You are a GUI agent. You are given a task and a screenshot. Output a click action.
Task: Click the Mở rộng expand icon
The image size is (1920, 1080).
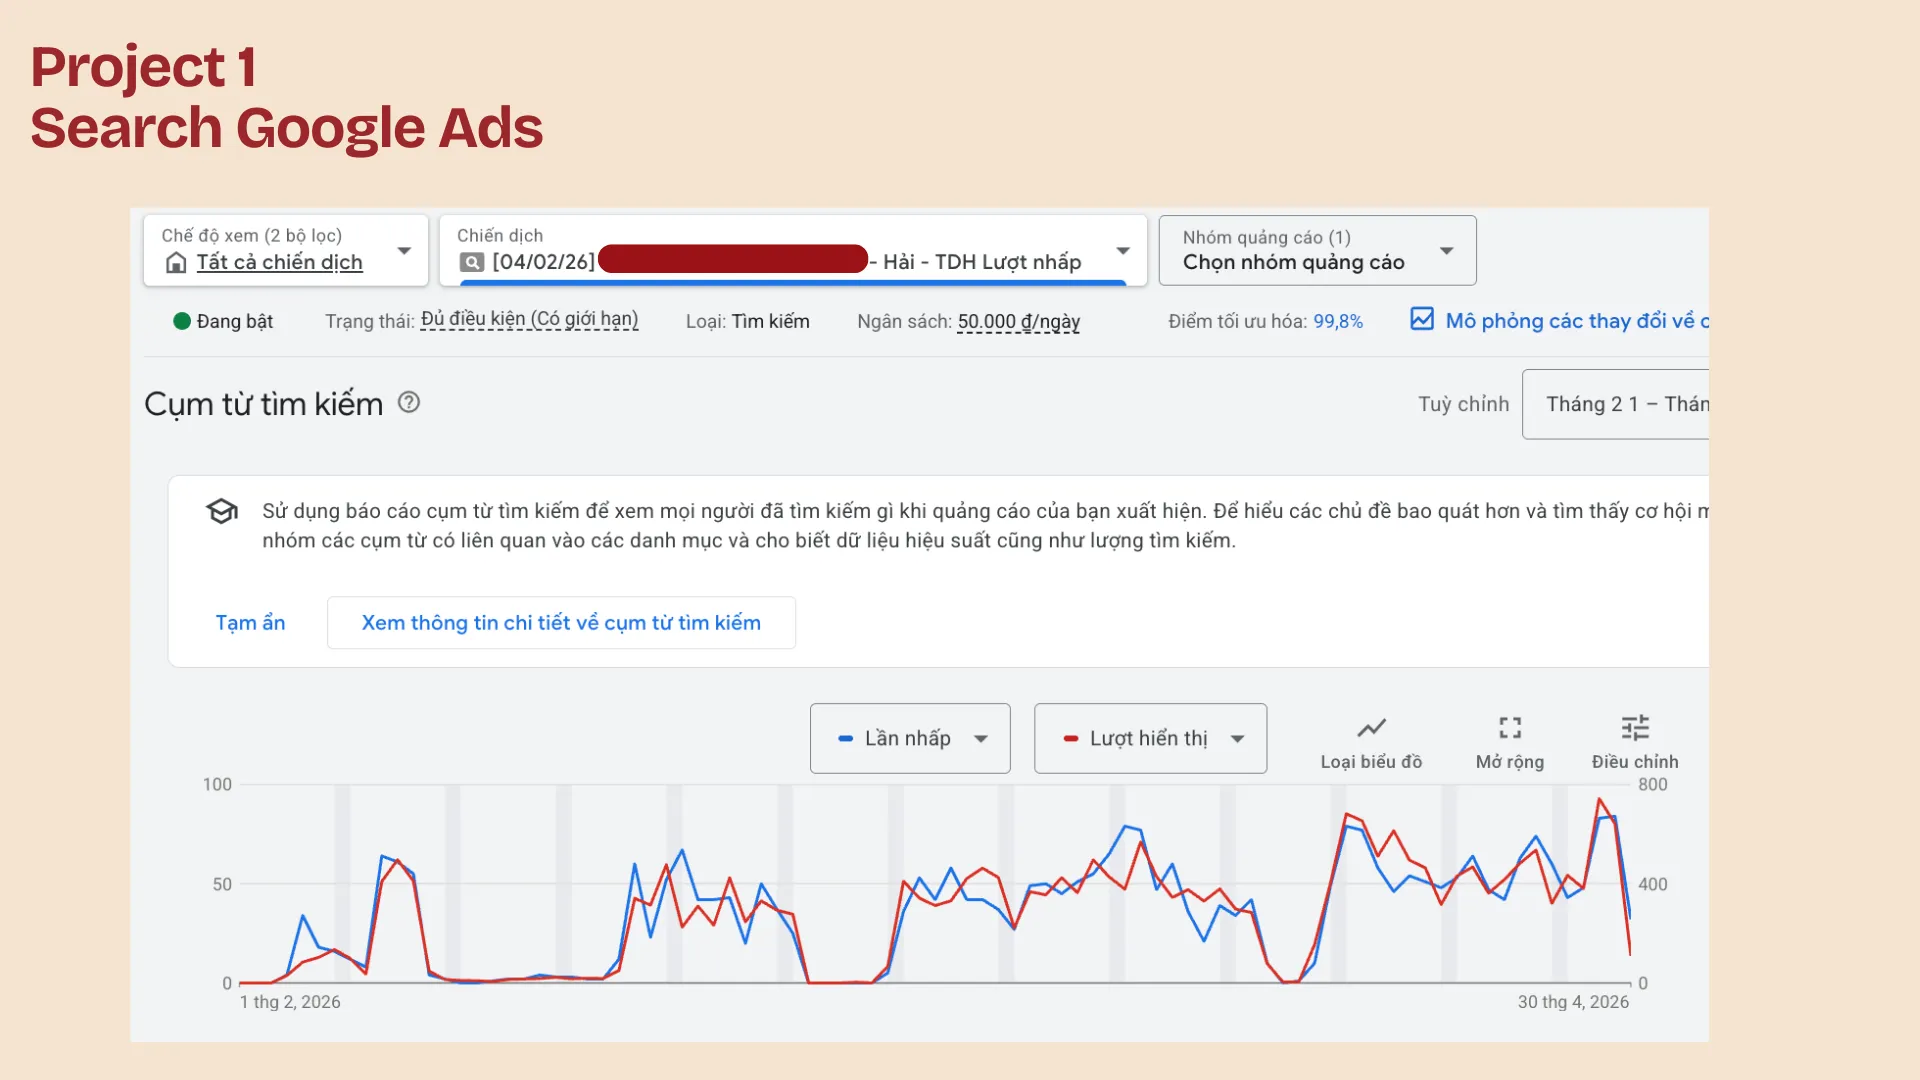tap(1510, 728)
